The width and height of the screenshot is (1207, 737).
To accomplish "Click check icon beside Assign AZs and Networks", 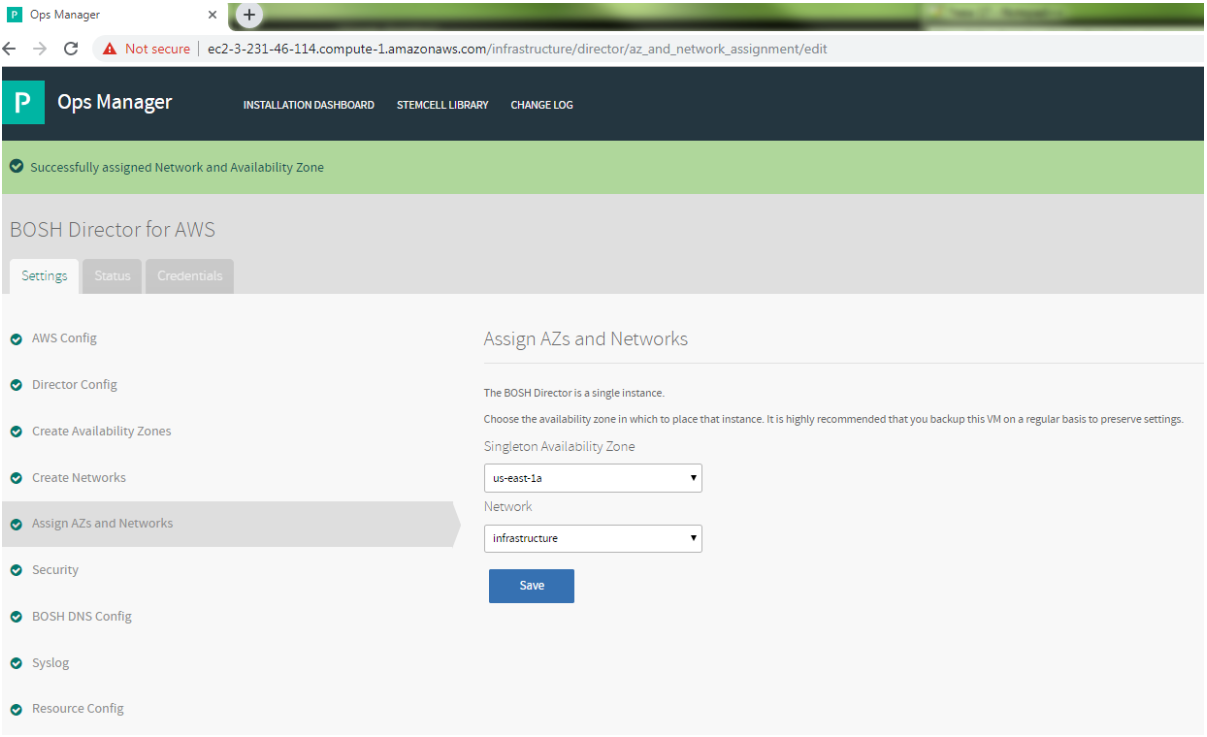I will [x=16, y=524].
